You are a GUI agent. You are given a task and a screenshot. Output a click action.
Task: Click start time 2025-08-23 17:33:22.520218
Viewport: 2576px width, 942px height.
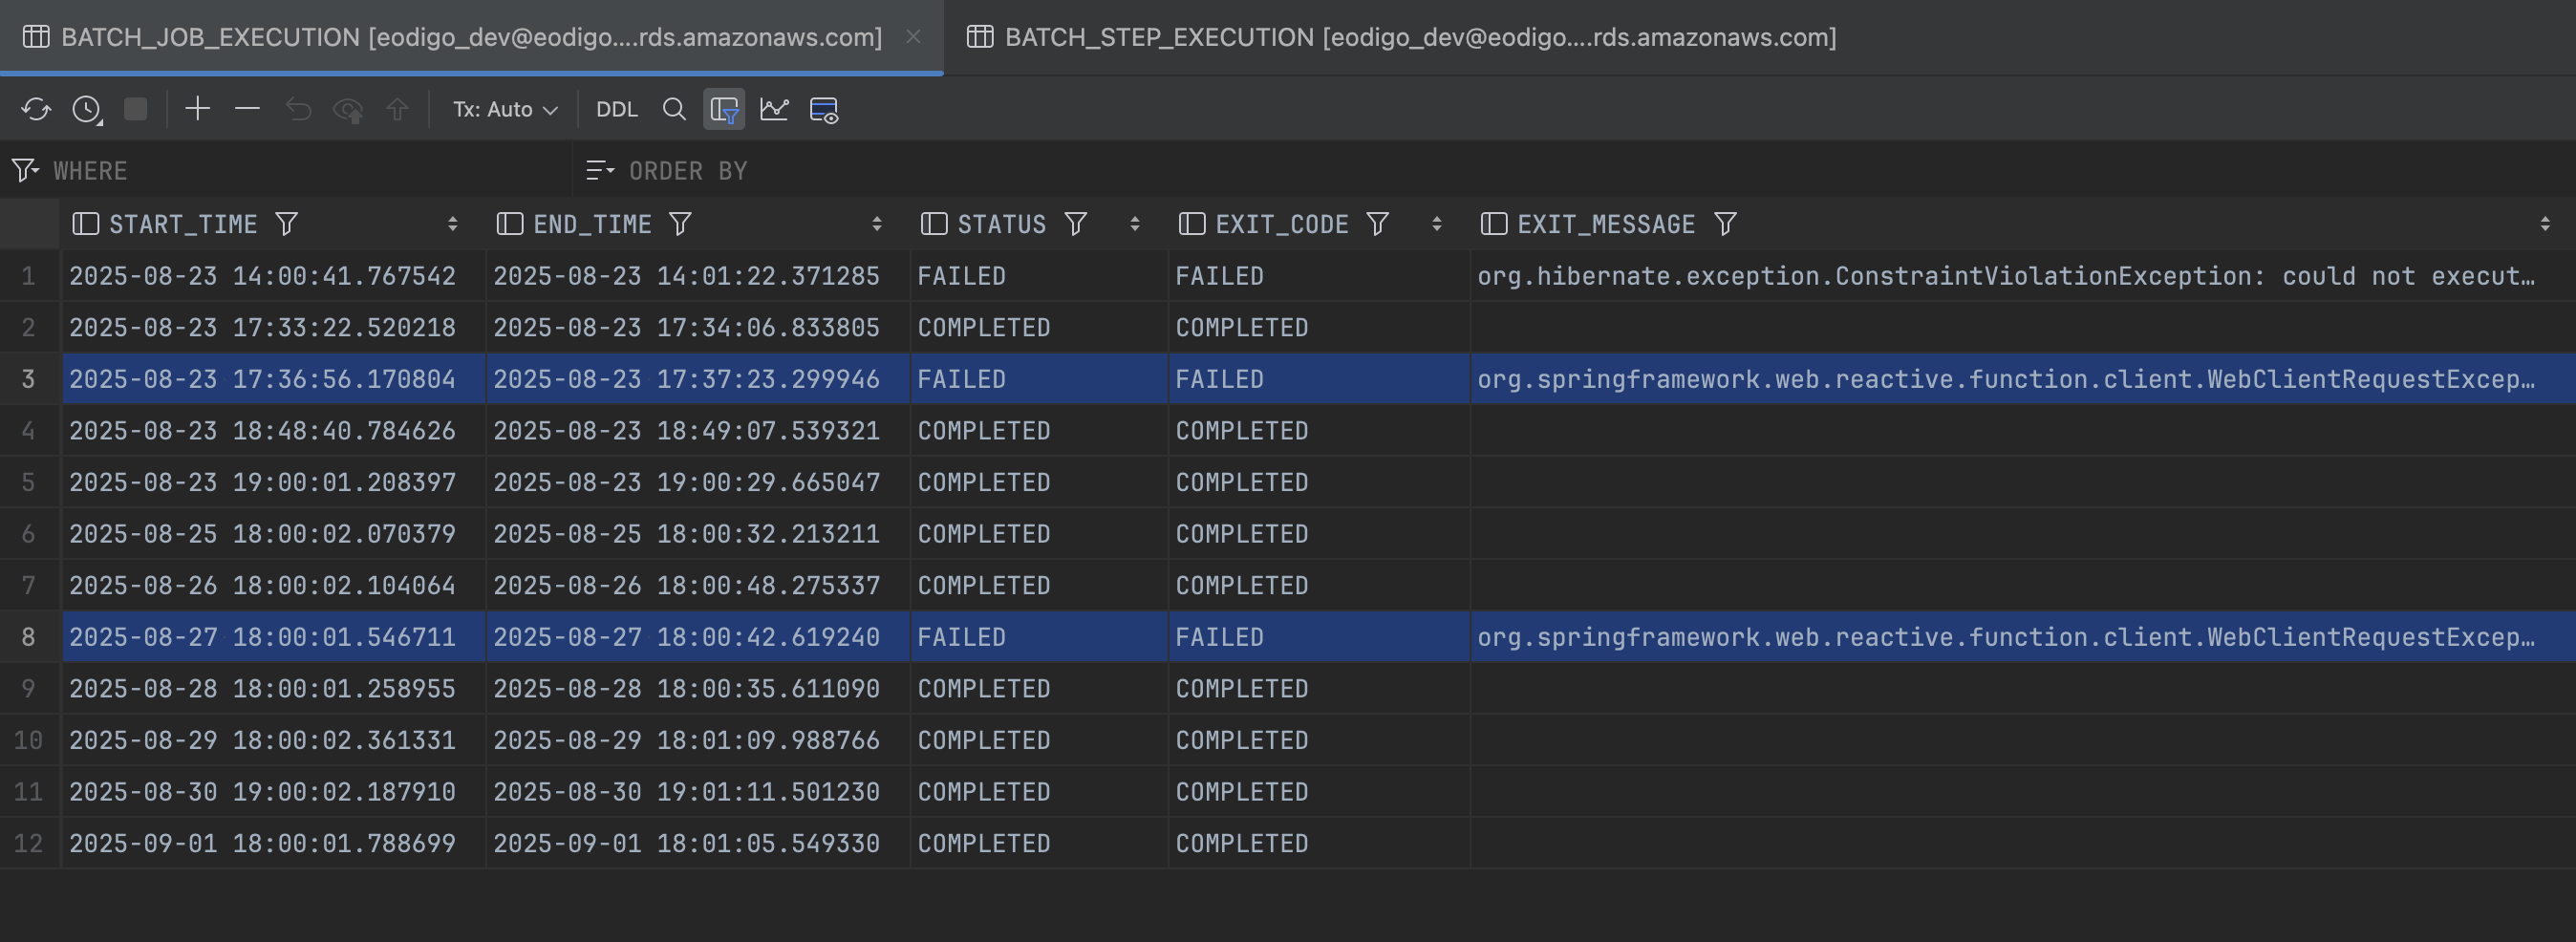274,328
